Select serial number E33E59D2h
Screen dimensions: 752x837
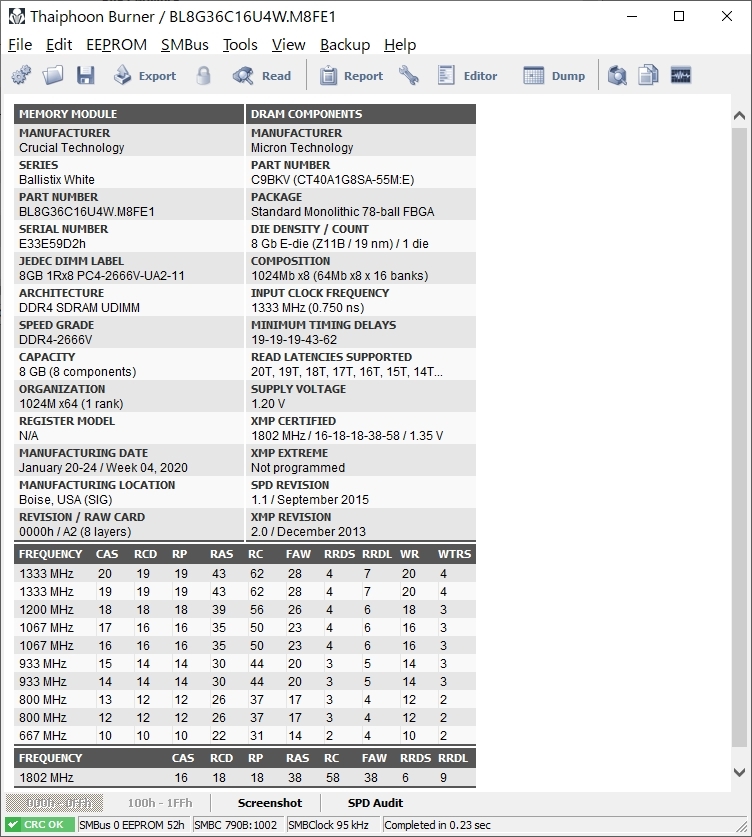(x=52, y=244)
